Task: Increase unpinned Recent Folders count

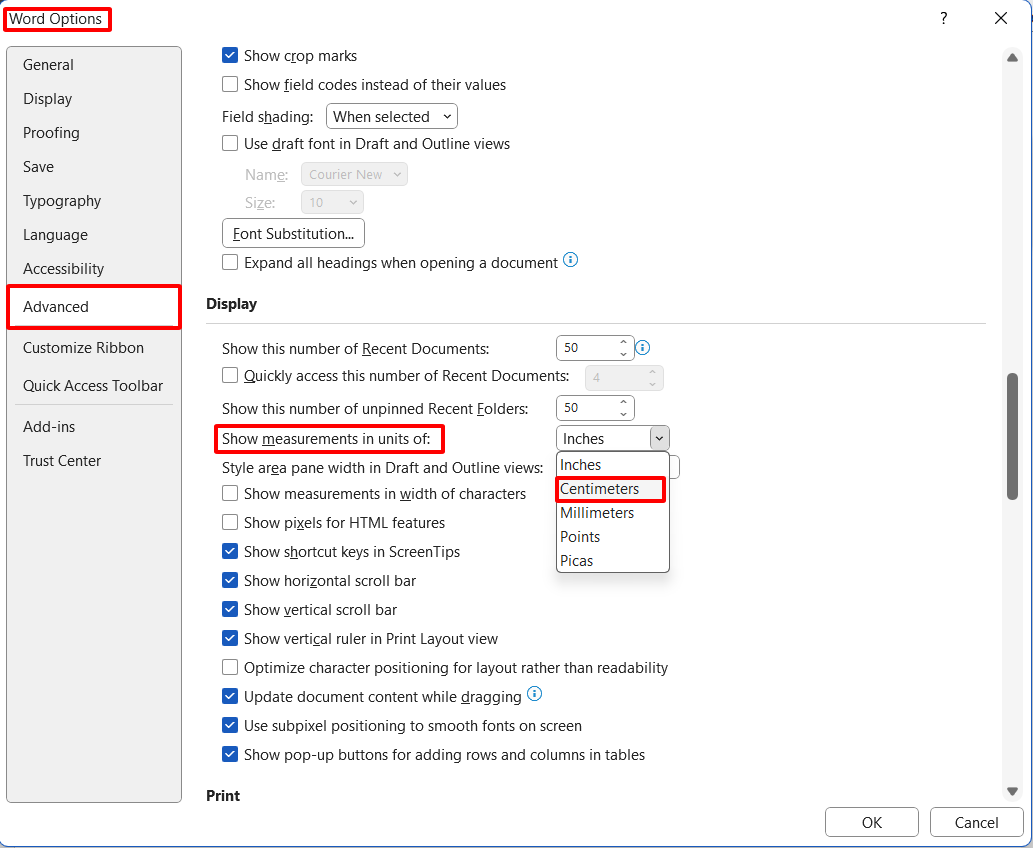Action: (x=623, y=402)
